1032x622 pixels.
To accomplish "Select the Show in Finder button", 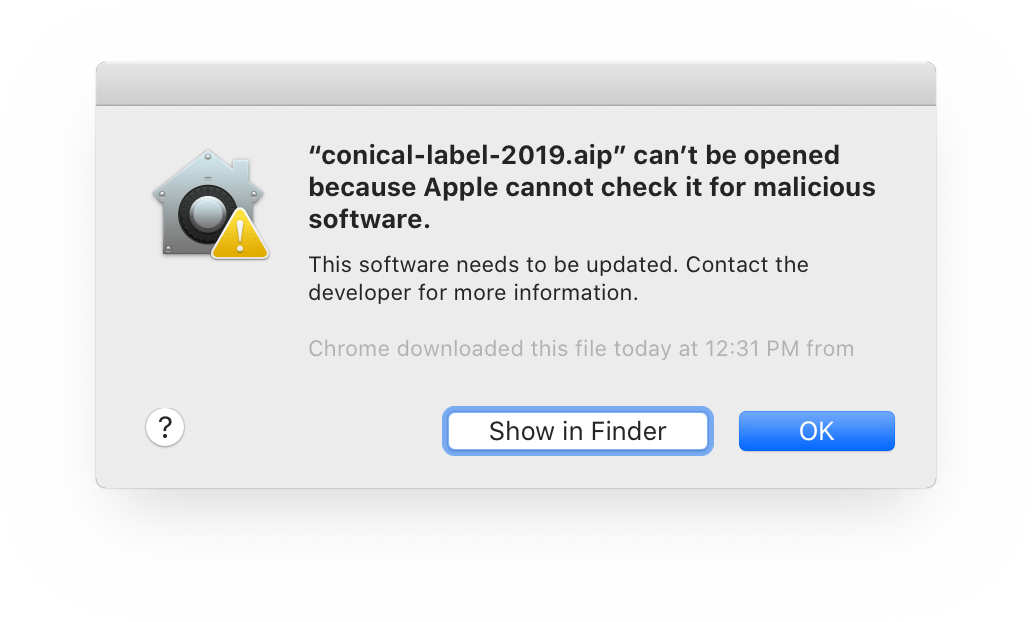I will click(x=577, y=431).
